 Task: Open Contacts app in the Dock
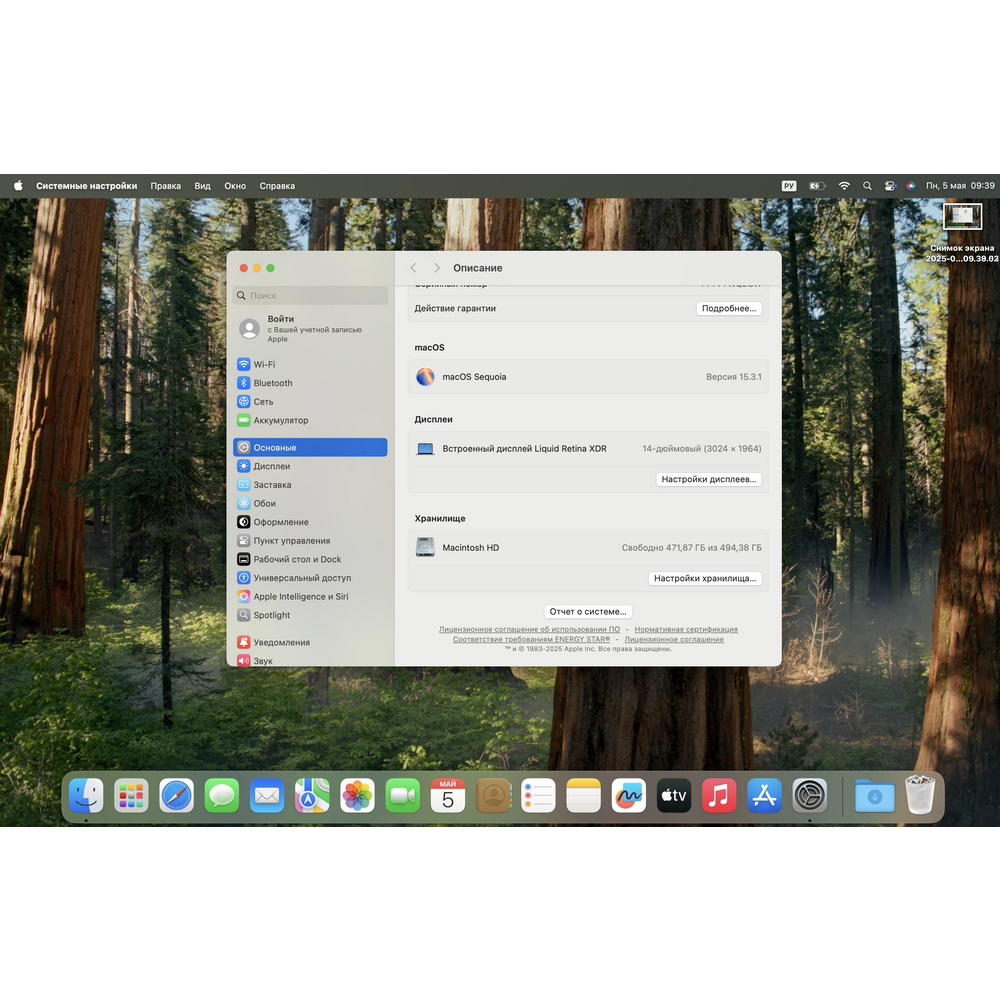click(x=494, y=795)
